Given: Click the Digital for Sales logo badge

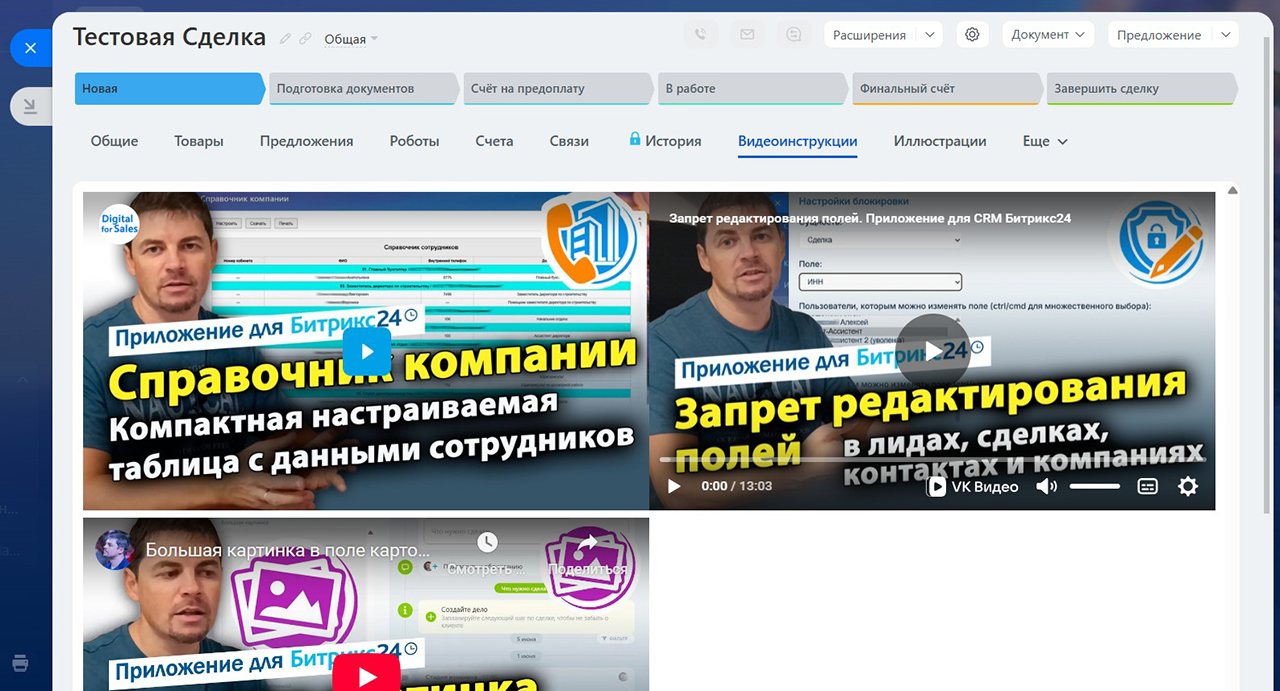Looking at the screenshot, I should (118, 222).
